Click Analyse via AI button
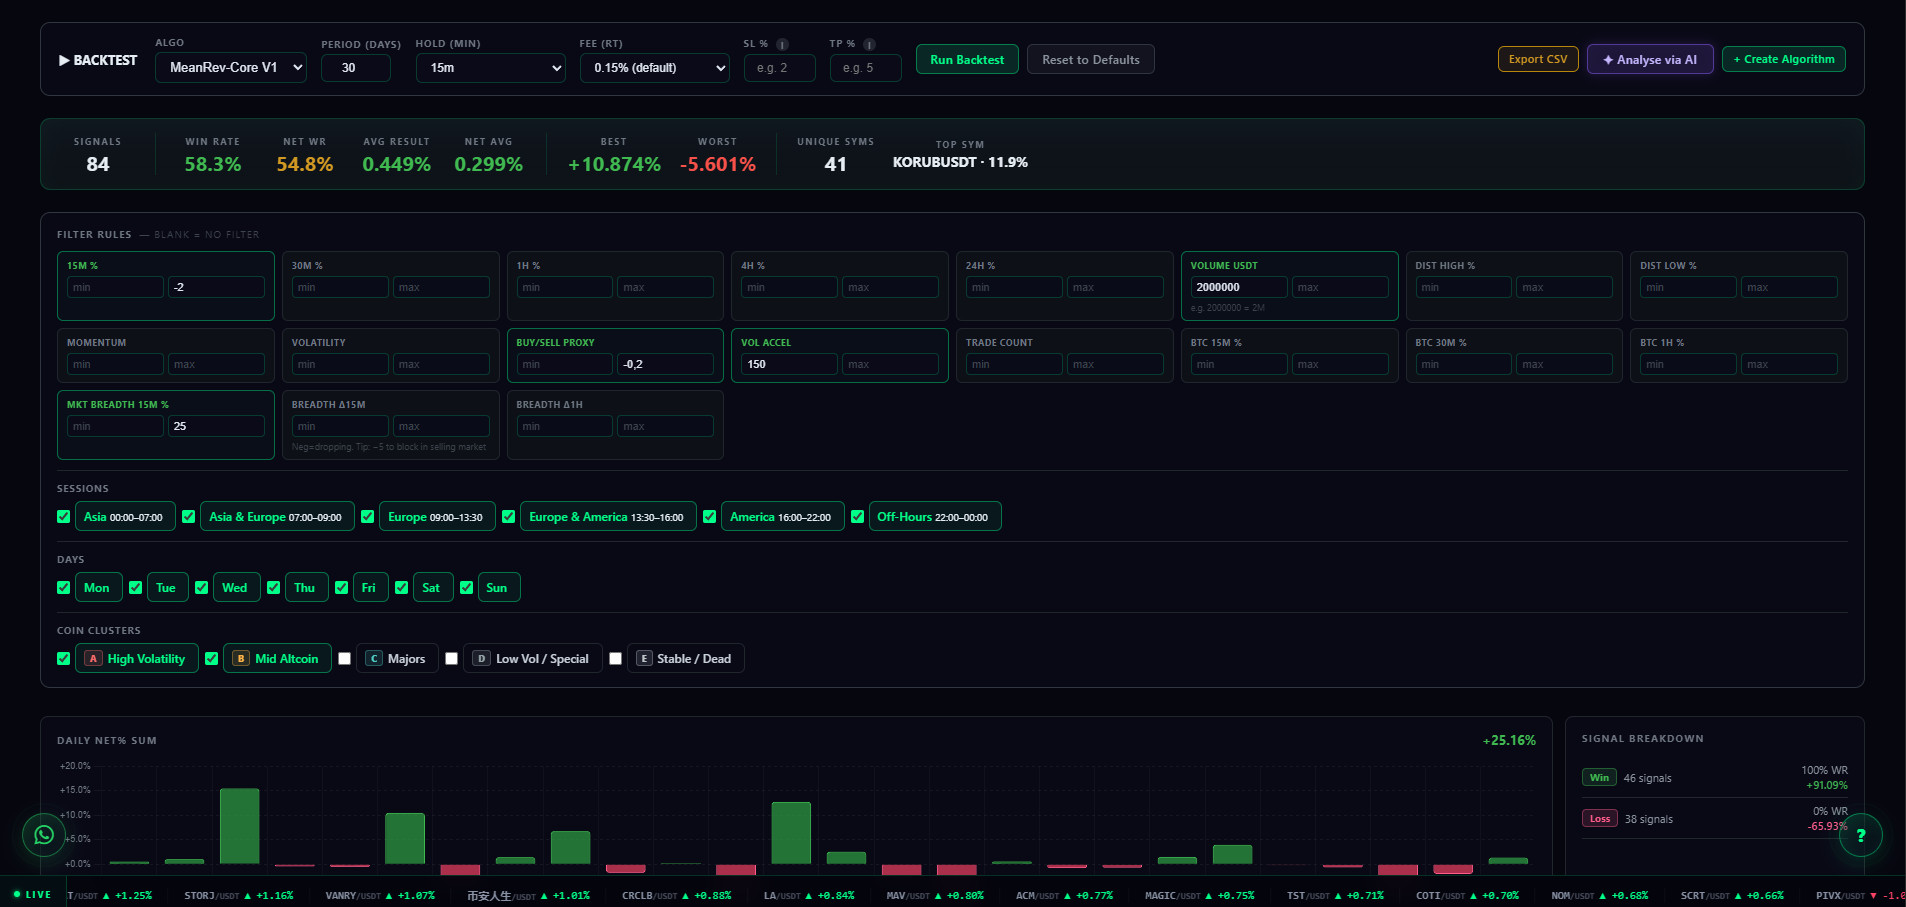The width and height of the screenshot is (1906, 907). point(1650,59)
